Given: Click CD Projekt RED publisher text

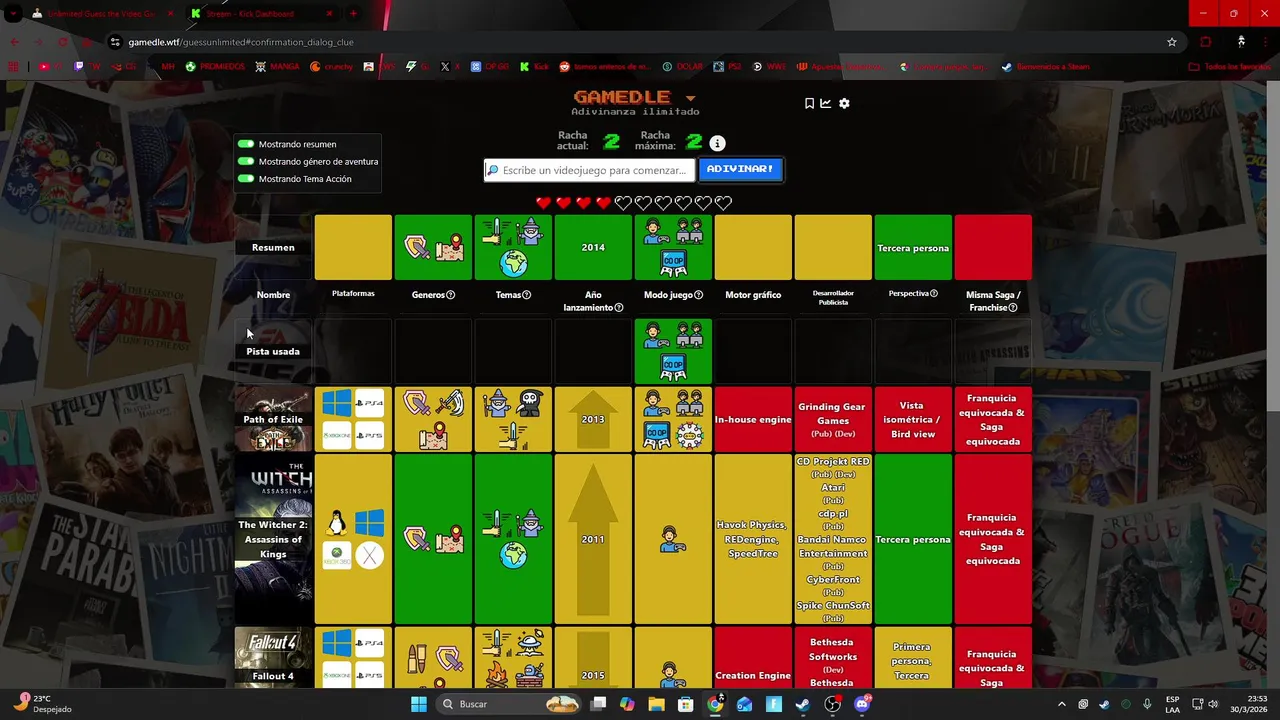Looking at the screenshot, I should click(x=833, y=461).
